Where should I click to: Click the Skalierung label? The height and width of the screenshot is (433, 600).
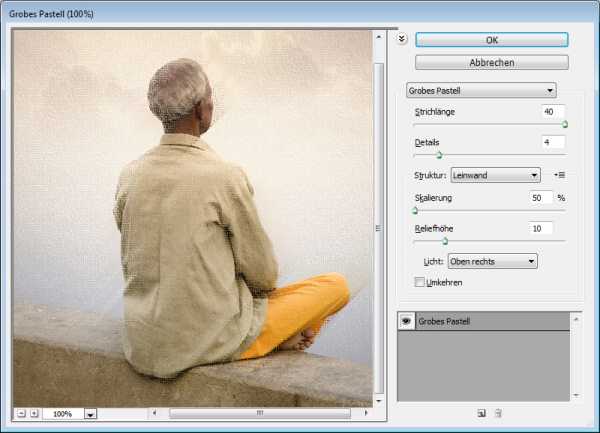tap(433, 198)
